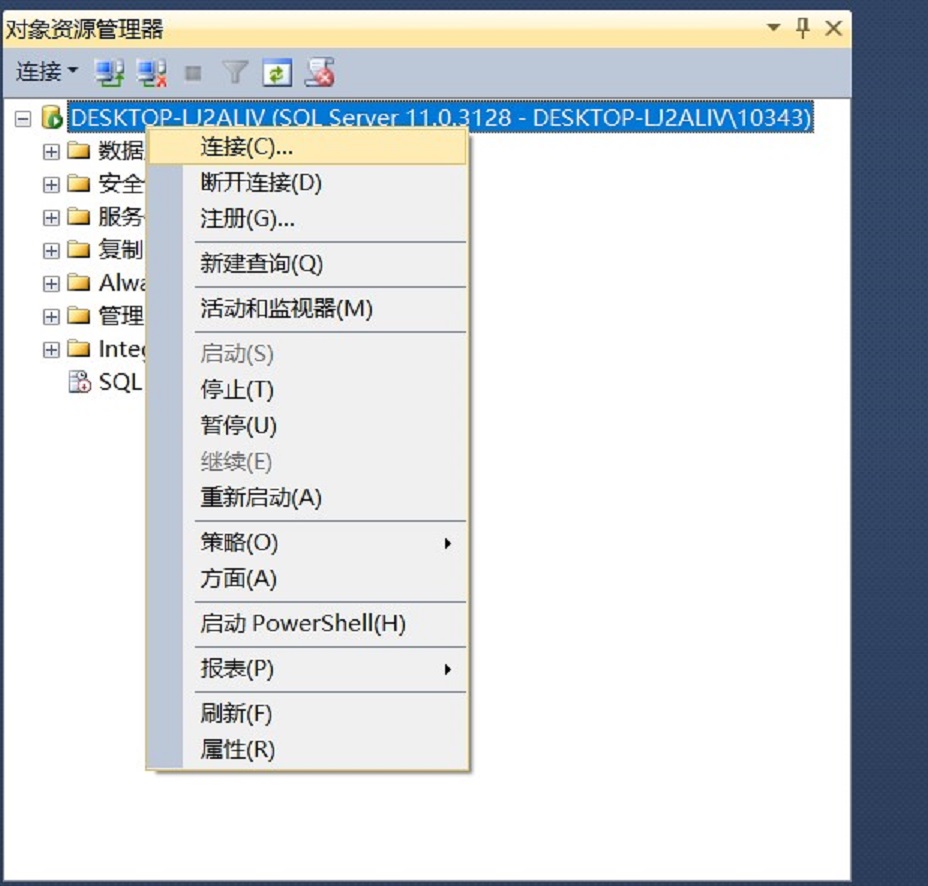
Task: Click the 管理 folder icon
Action: [78, 315]
